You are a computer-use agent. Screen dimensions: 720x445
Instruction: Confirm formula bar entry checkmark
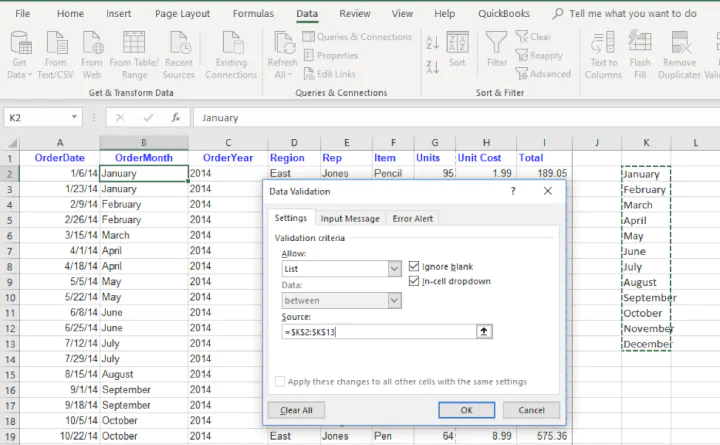coord(148,118)
